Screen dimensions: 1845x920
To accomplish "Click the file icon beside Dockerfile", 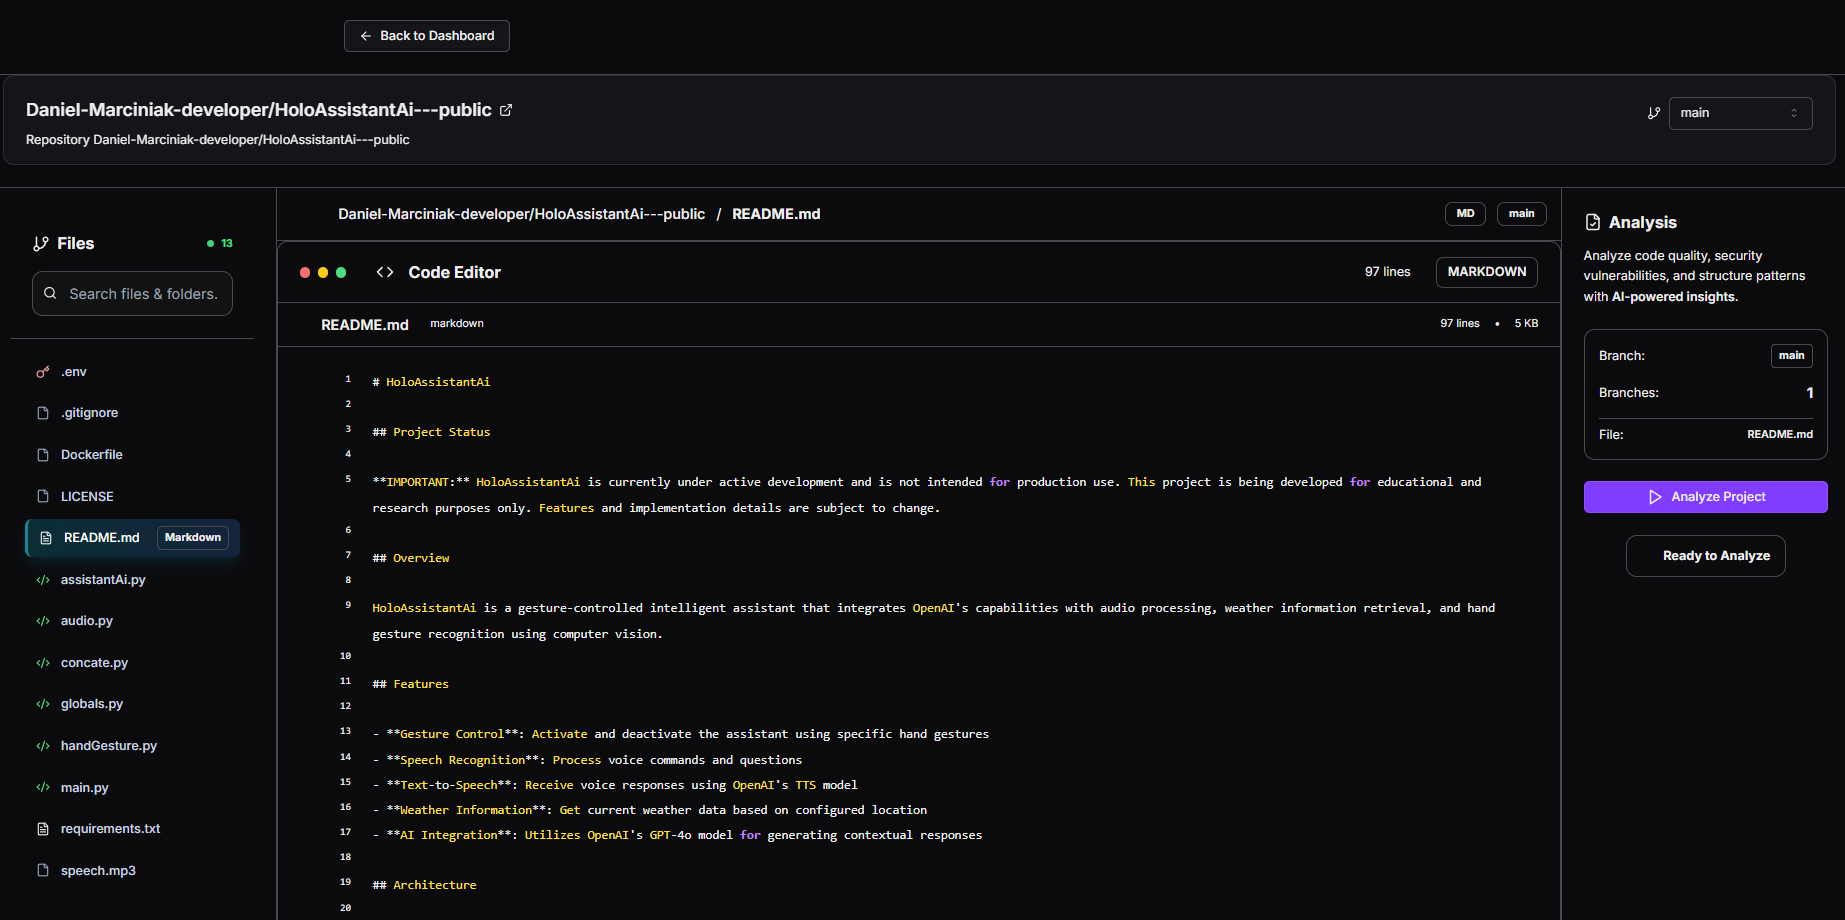I will (x=42, y=454).
